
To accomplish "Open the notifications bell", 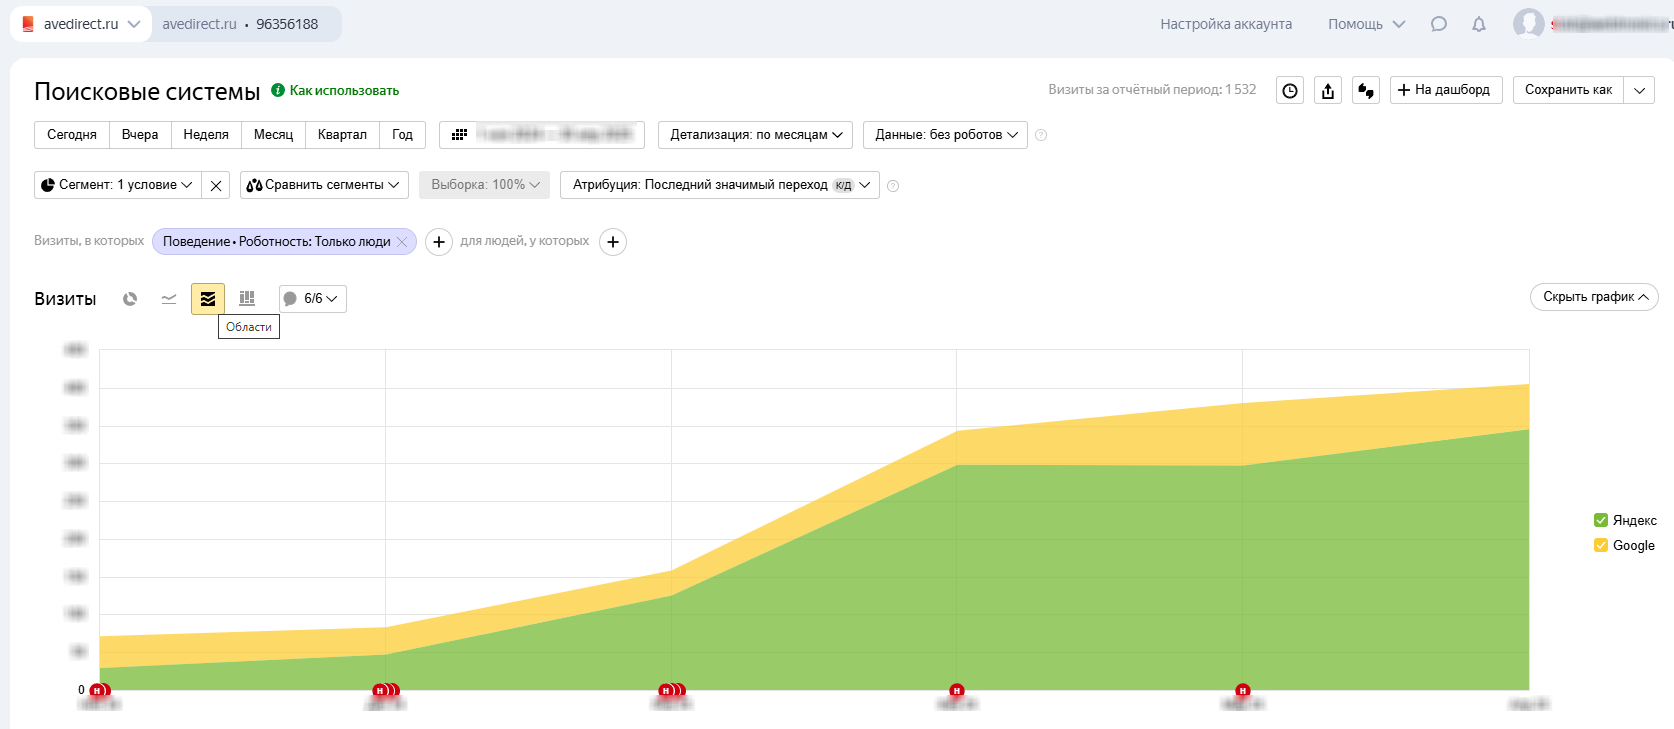I will 1479,24.
